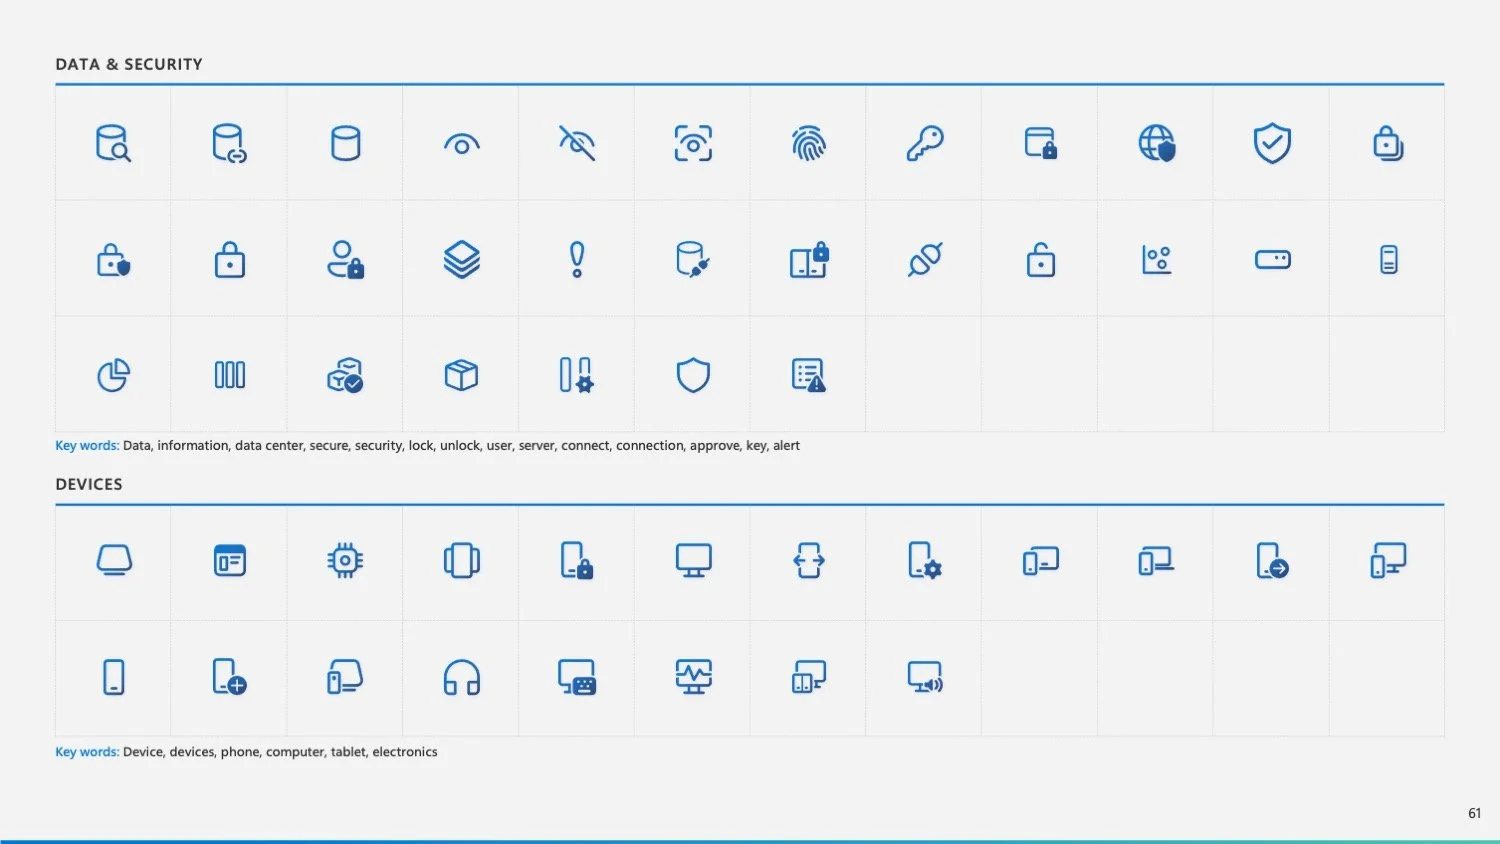Click the database with plug icon
The width and height of the screenshot is (1500, 844).
tap(693, 260)
